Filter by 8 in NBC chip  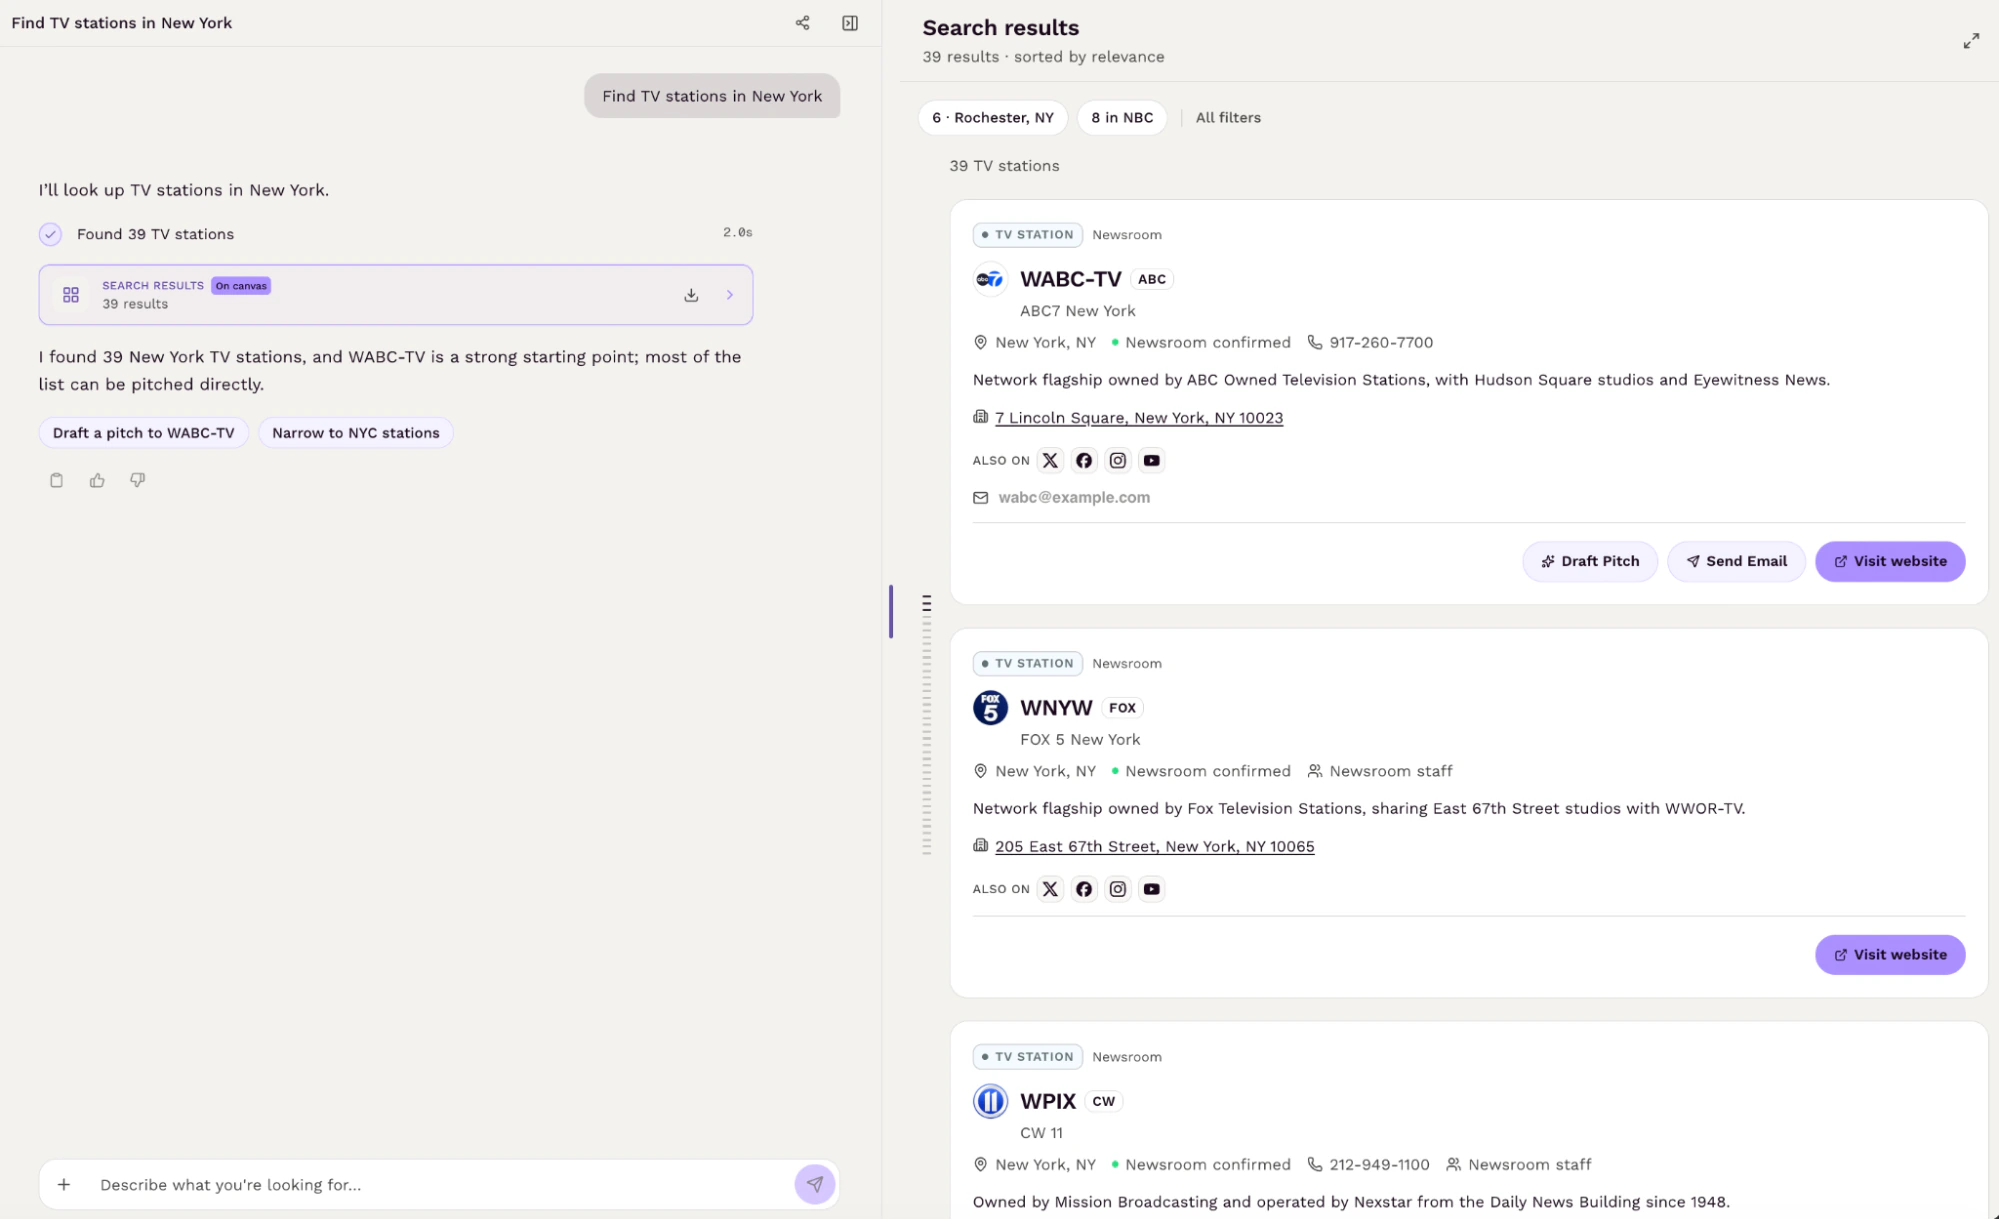(x=1122, y=118)
